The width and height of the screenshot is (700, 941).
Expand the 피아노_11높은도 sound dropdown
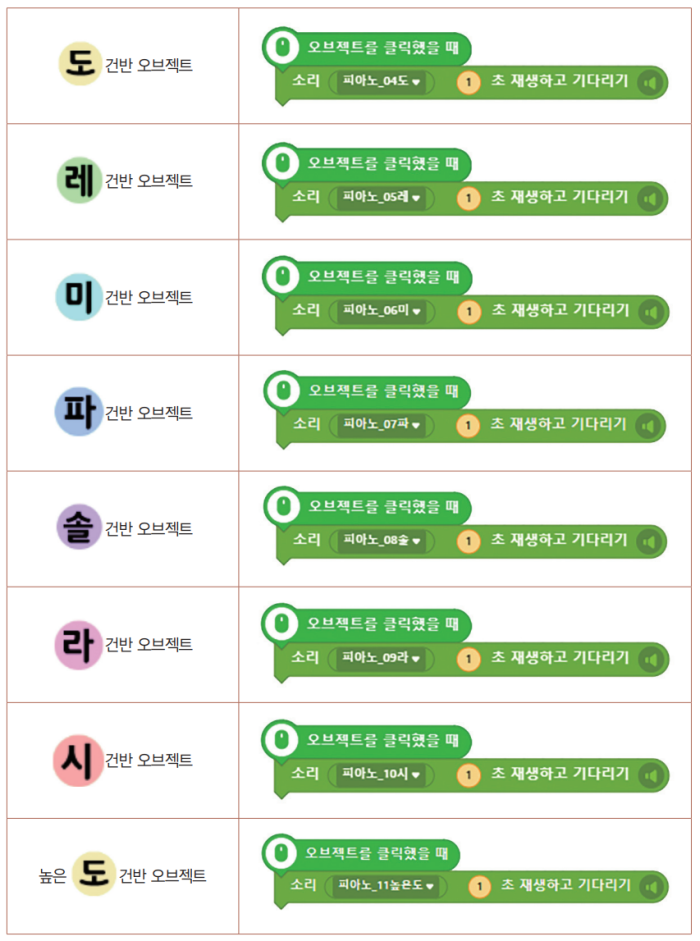(x=385, y=885)
